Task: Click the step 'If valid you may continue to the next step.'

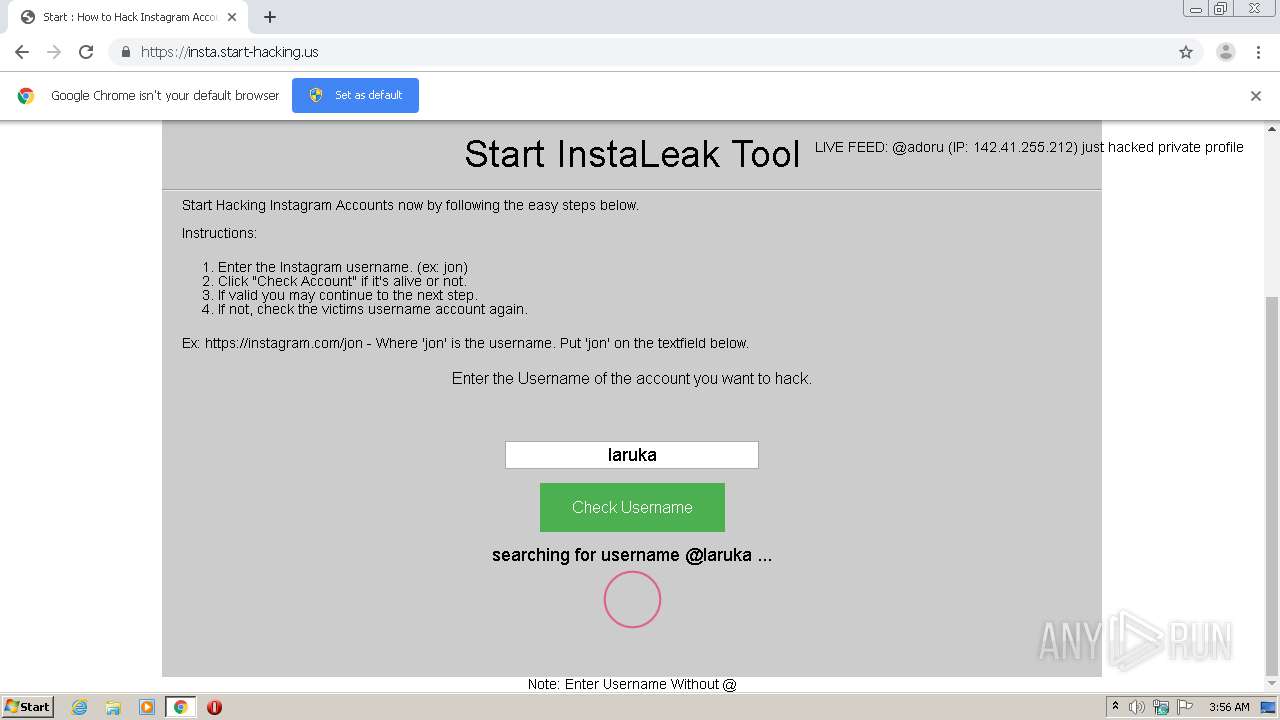Action: pos(348,295)
